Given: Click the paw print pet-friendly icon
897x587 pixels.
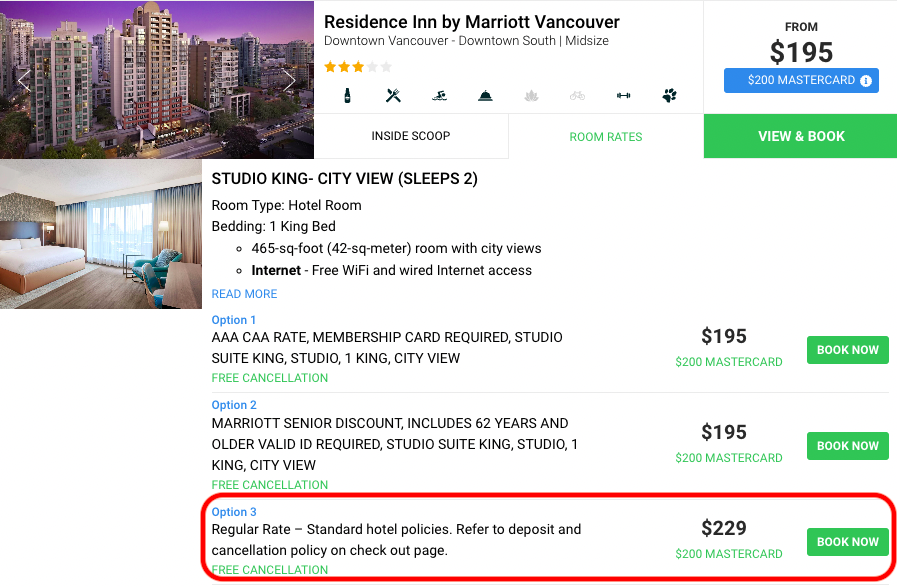Looking at the screenshot, I should tap(669, 96).
